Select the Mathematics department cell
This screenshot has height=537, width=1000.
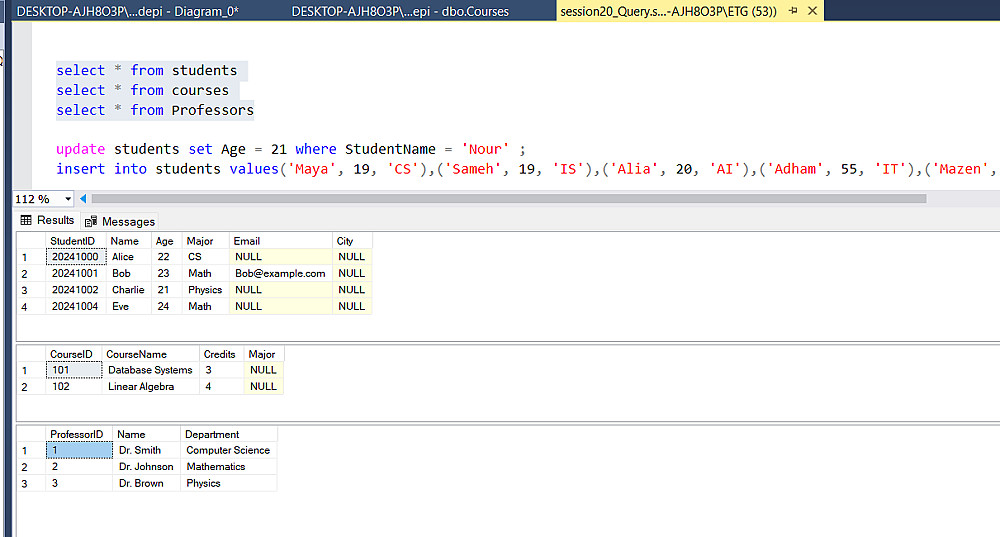click(x=228, y=467)
